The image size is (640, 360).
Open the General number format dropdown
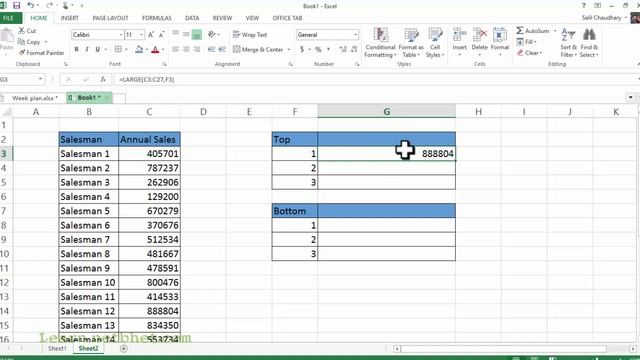[356, 35]
